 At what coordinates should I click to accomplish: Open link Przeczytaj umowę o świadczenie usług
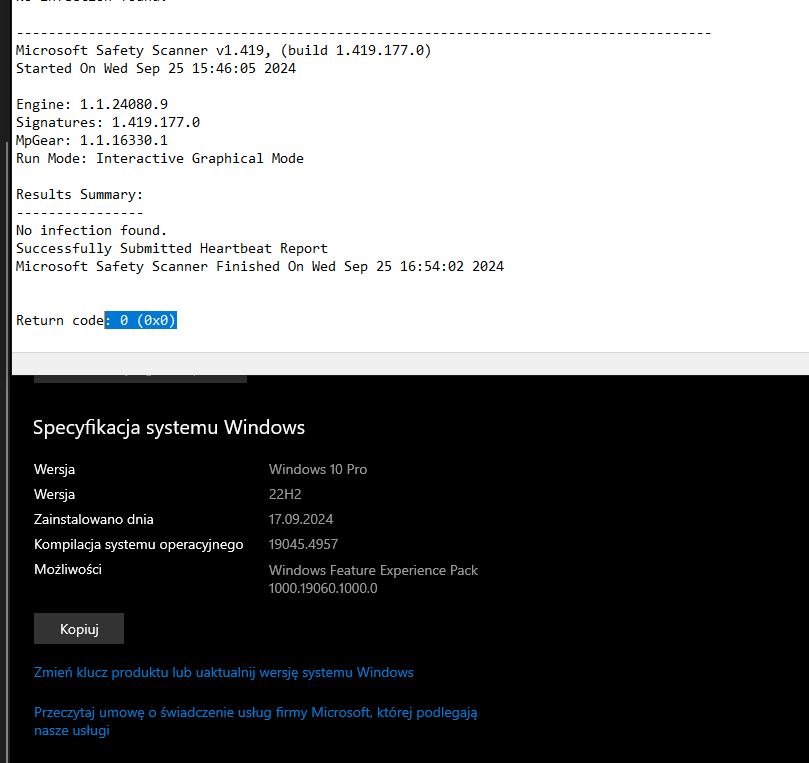tap(255, 721)
